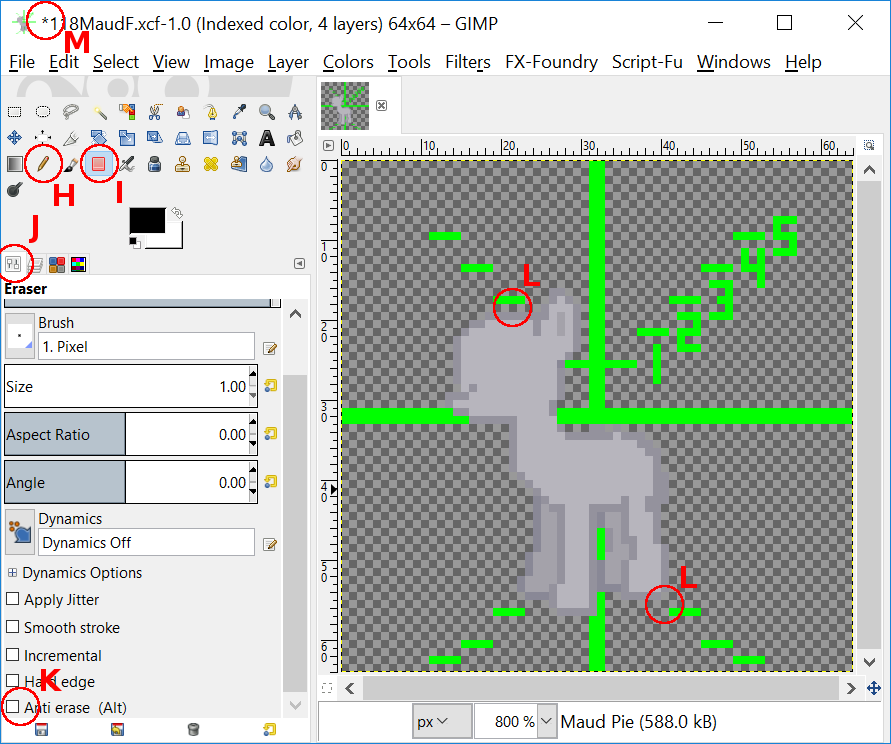Switch to the Layers dock tab
Screen dimensions: 891x744
[x=35, y=264]
